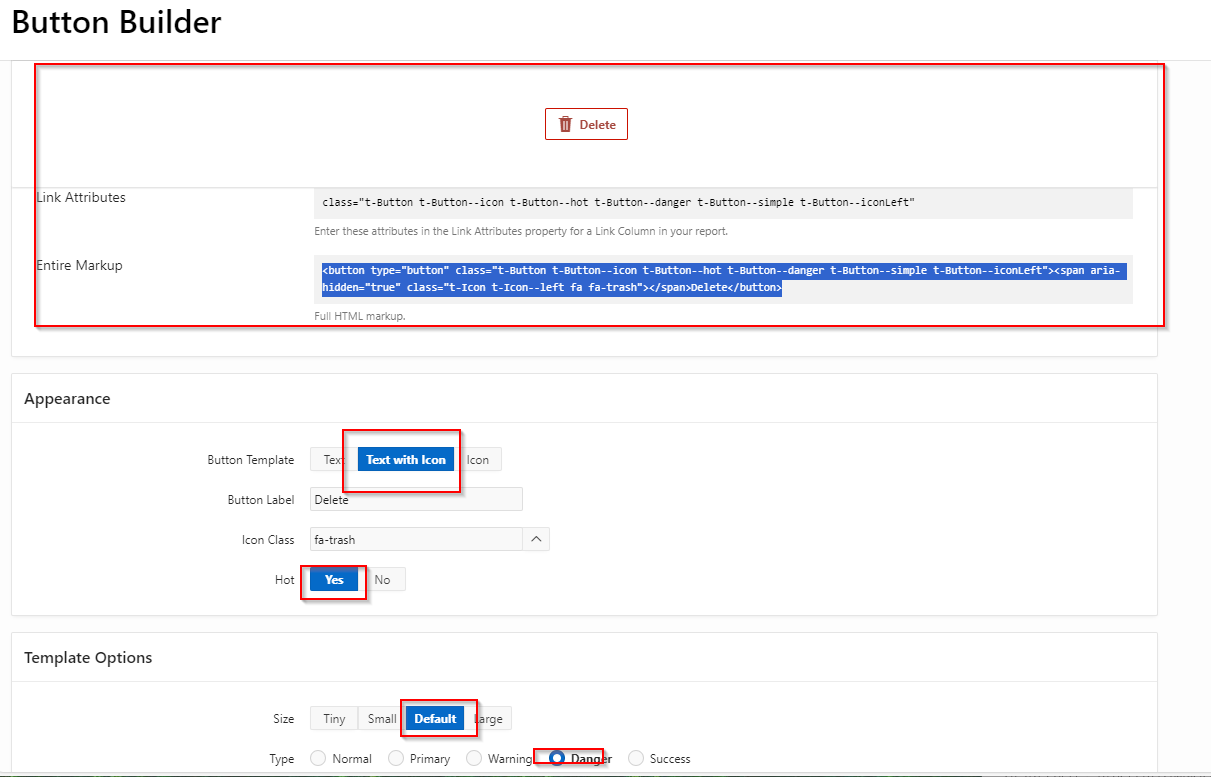Click the Link Attributes class code box
This screenshot has width=1211, height=777.
click(x=723, y=203)
